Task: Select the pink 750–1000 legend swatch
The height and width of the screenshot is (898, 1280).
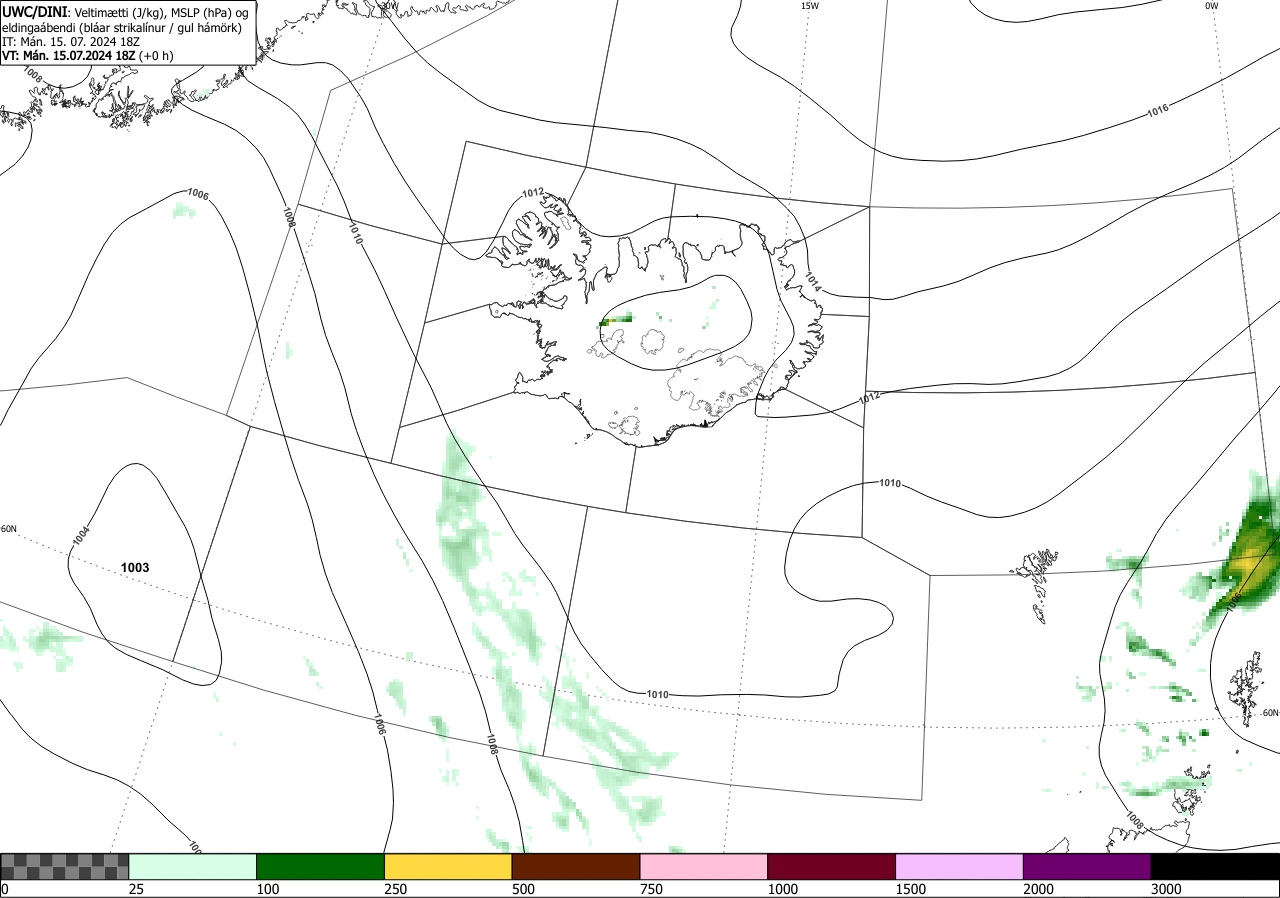Action: coord(704,866)
